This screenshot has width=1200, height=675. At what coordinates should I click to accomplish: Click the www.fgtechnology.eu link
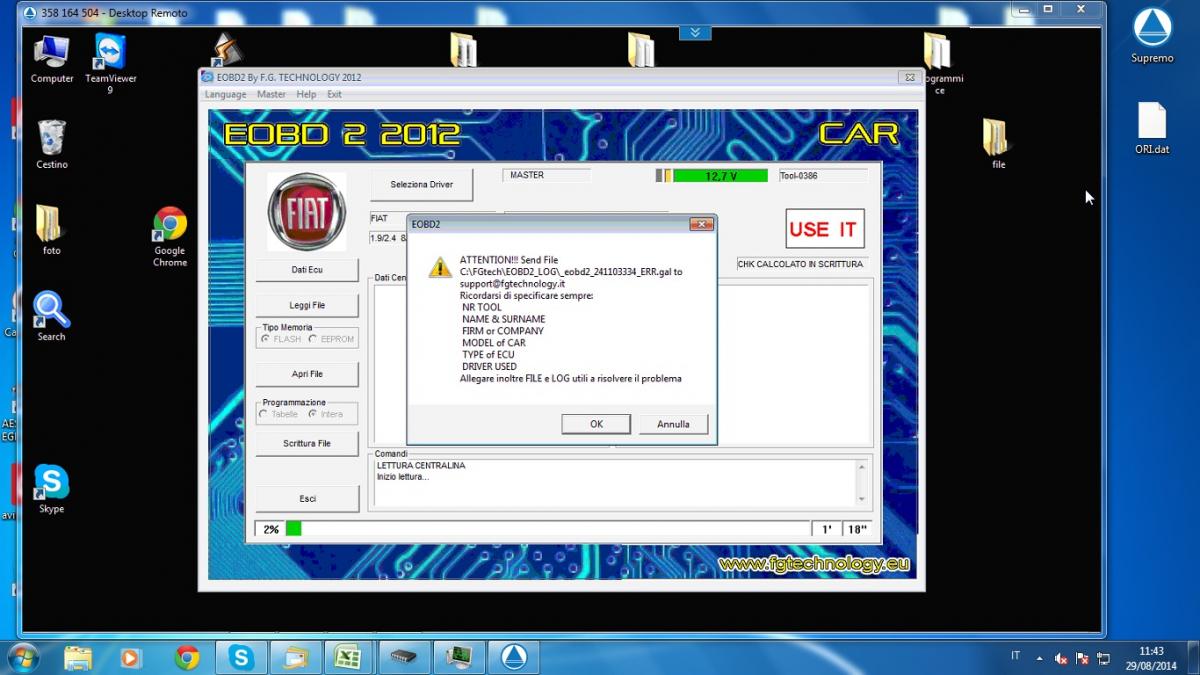(814, 565)
